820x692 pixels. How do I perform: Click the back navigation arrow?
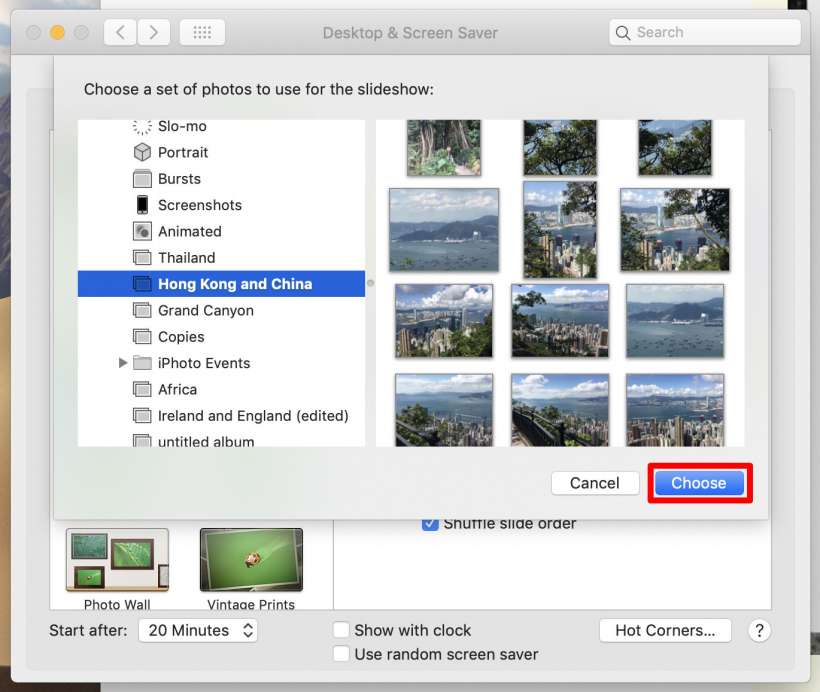click(120, 32)
